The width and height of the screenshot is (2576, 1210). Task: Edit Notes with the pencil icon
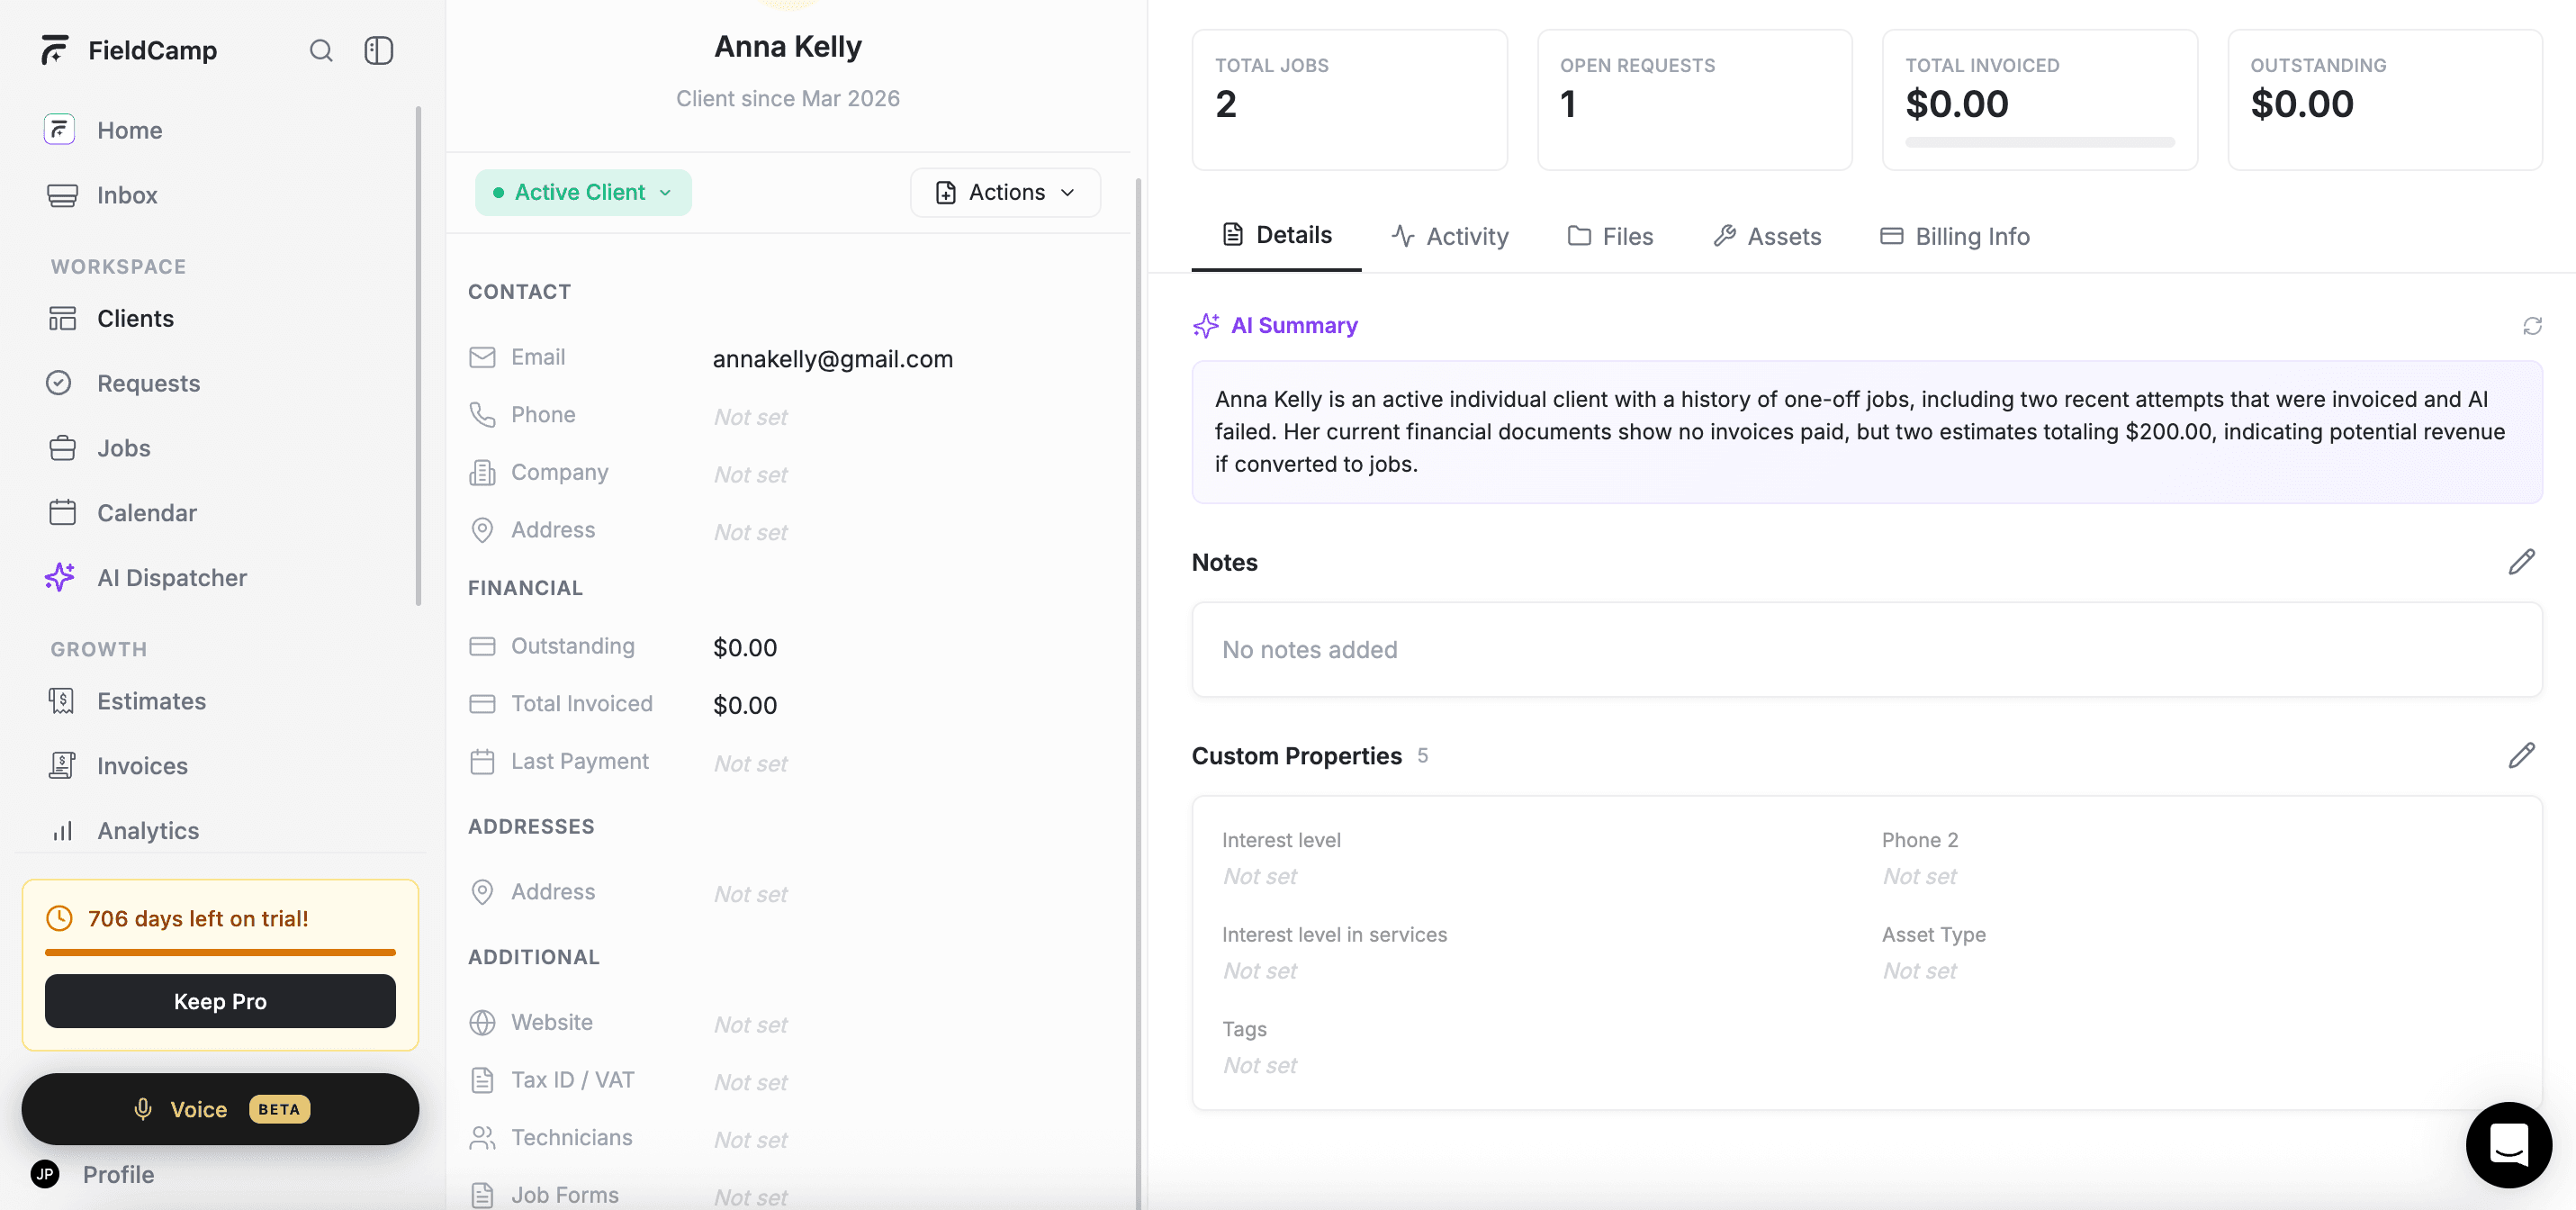(2521, 562)
